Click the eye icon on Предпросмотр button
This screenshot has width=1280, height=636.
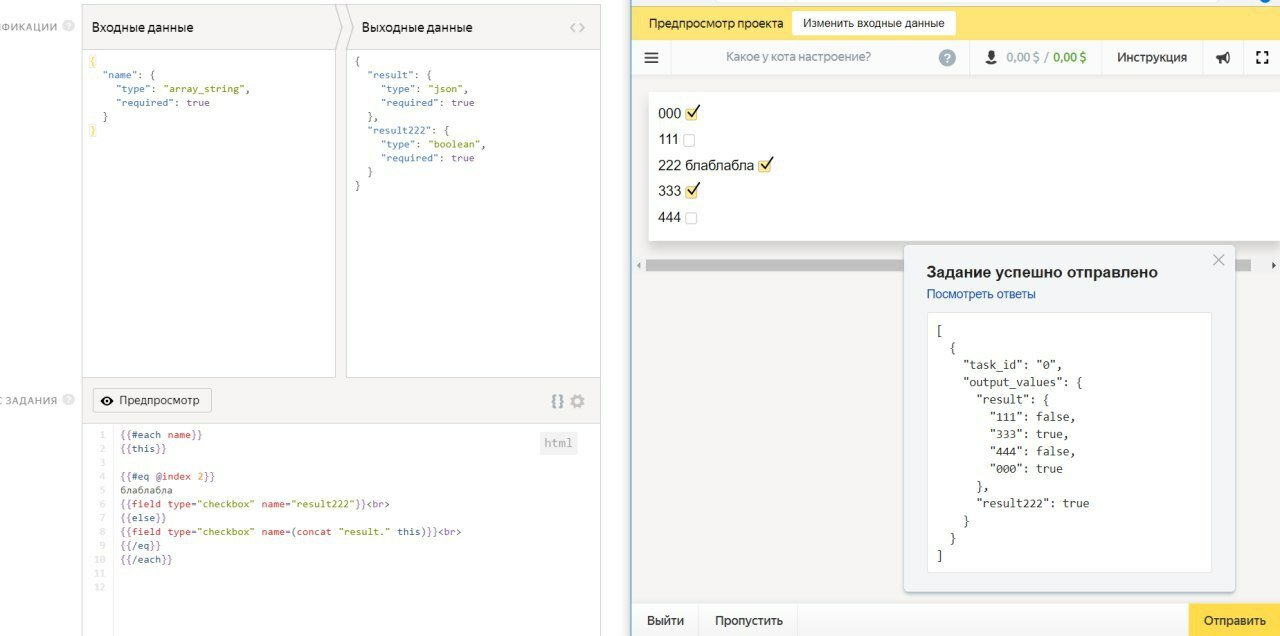107,400
